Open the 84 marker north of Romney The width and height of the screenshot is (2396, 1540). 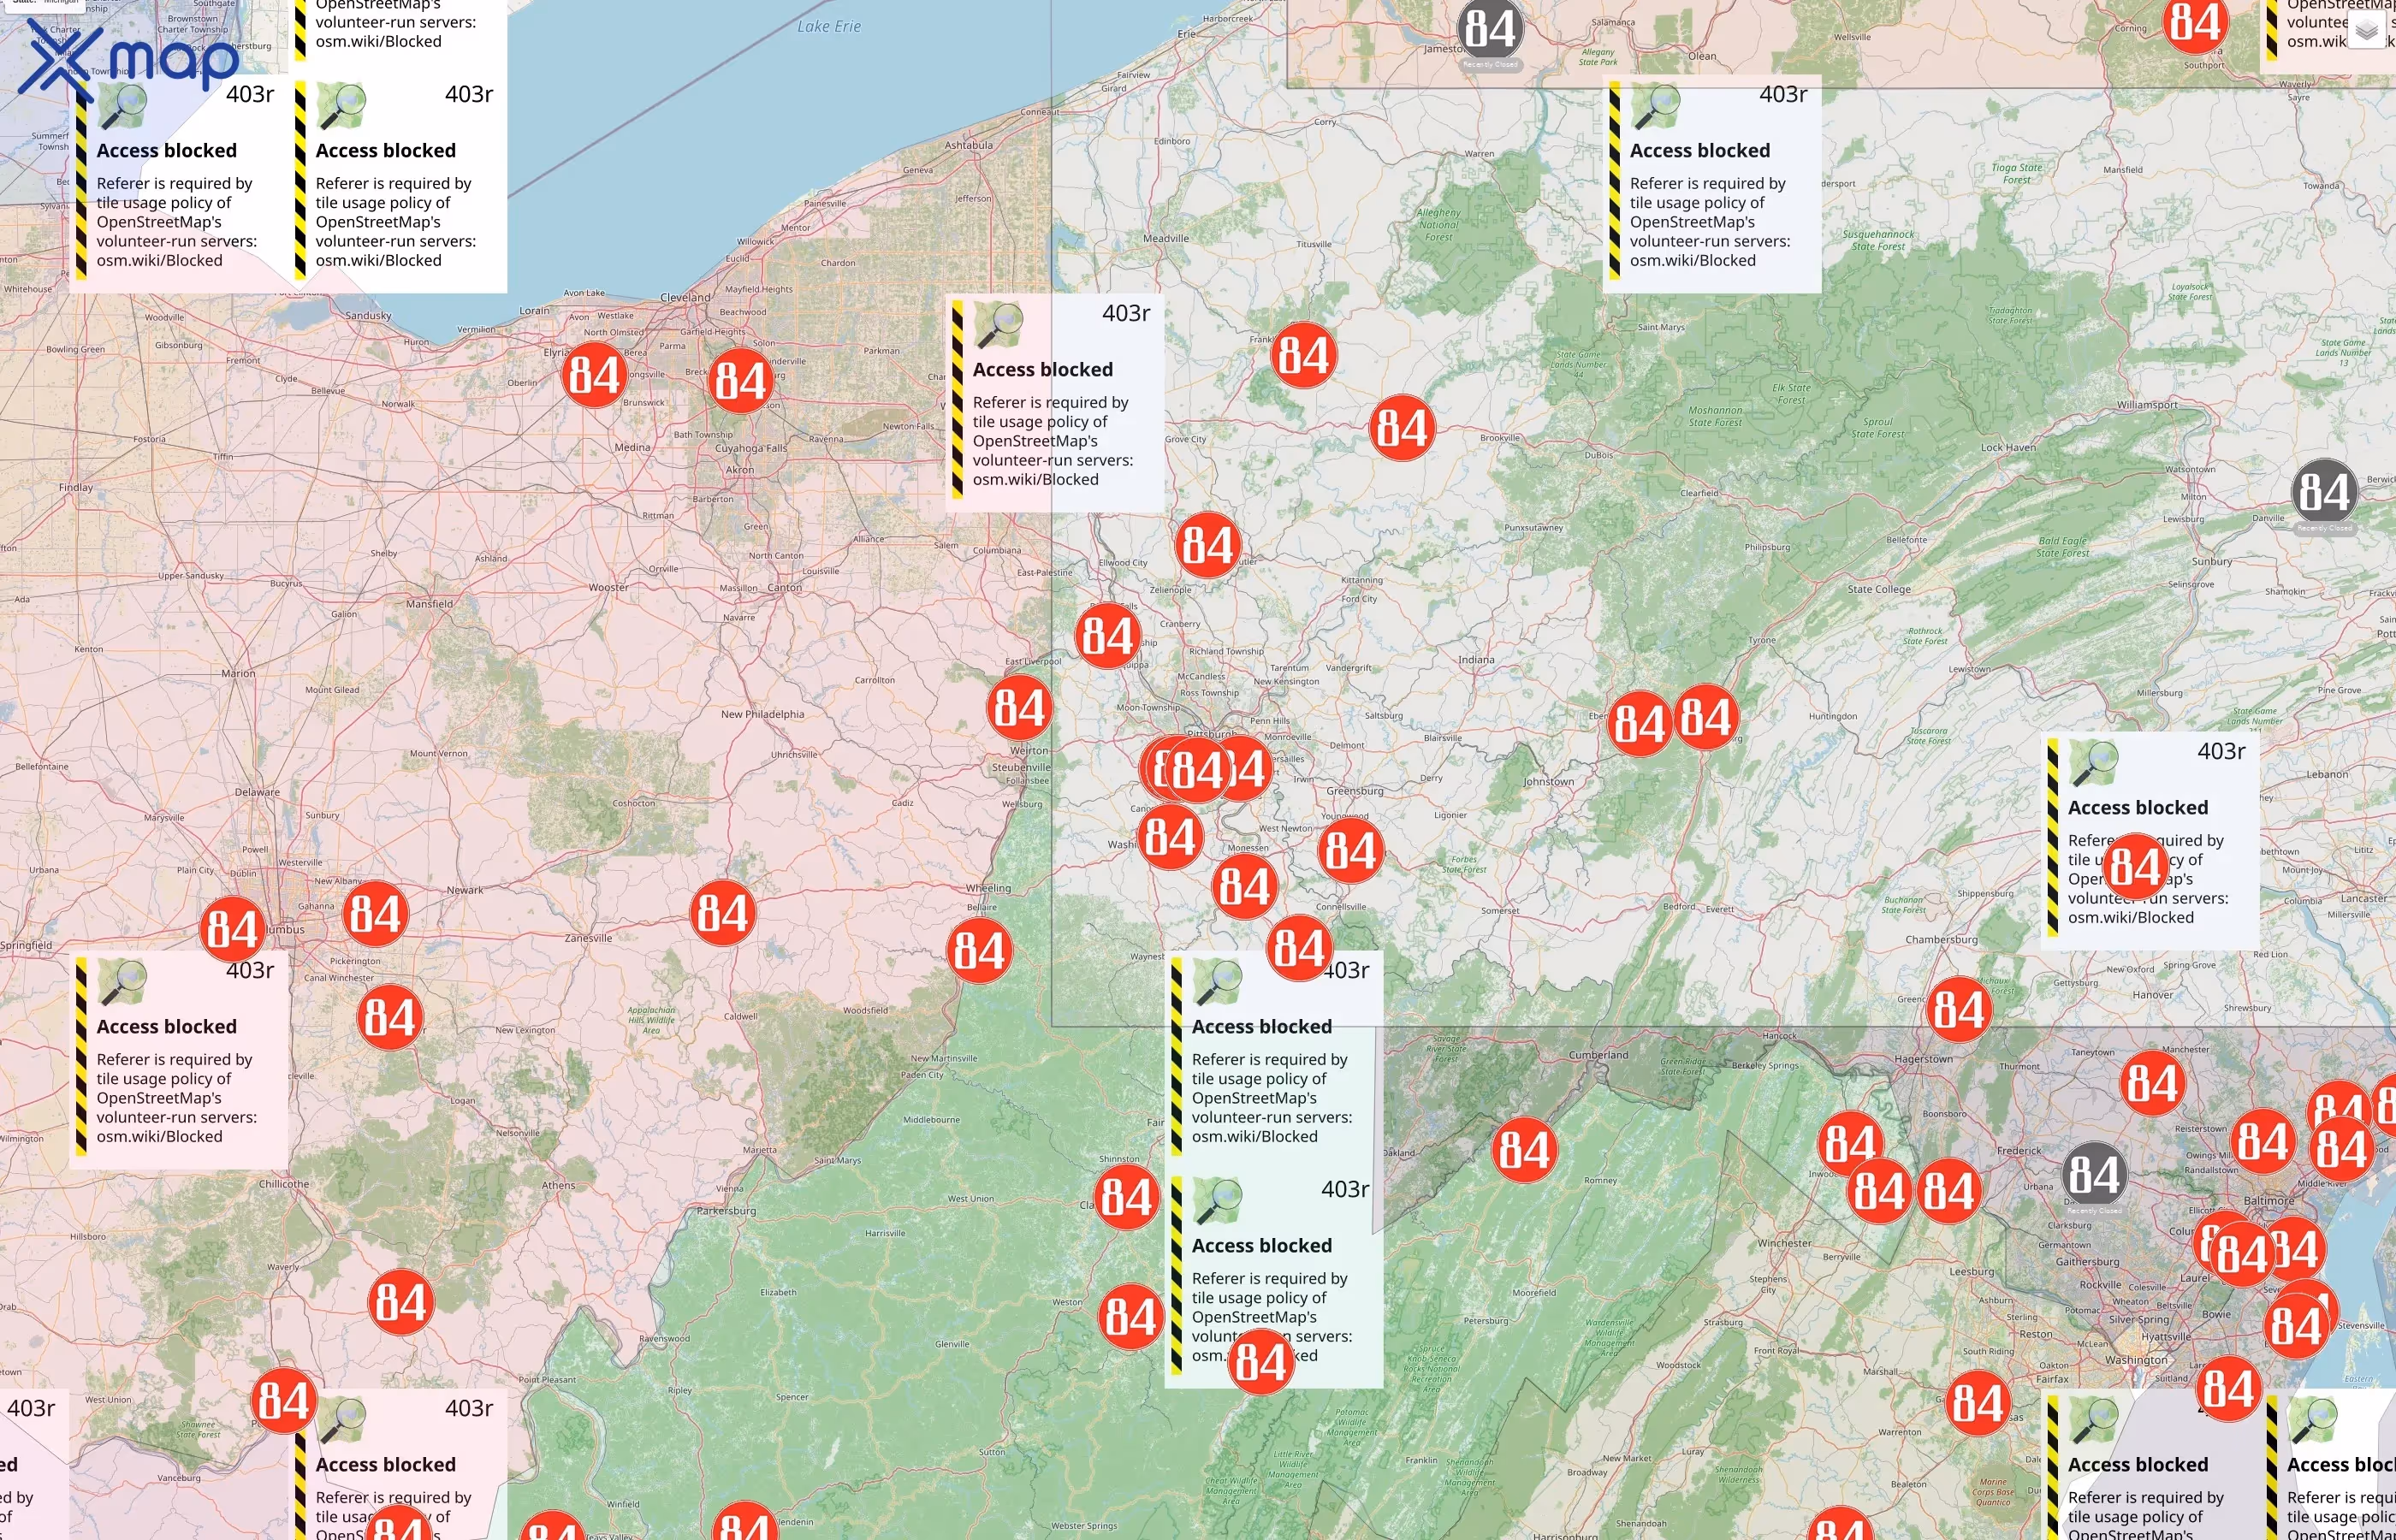pos(1525,1150)
